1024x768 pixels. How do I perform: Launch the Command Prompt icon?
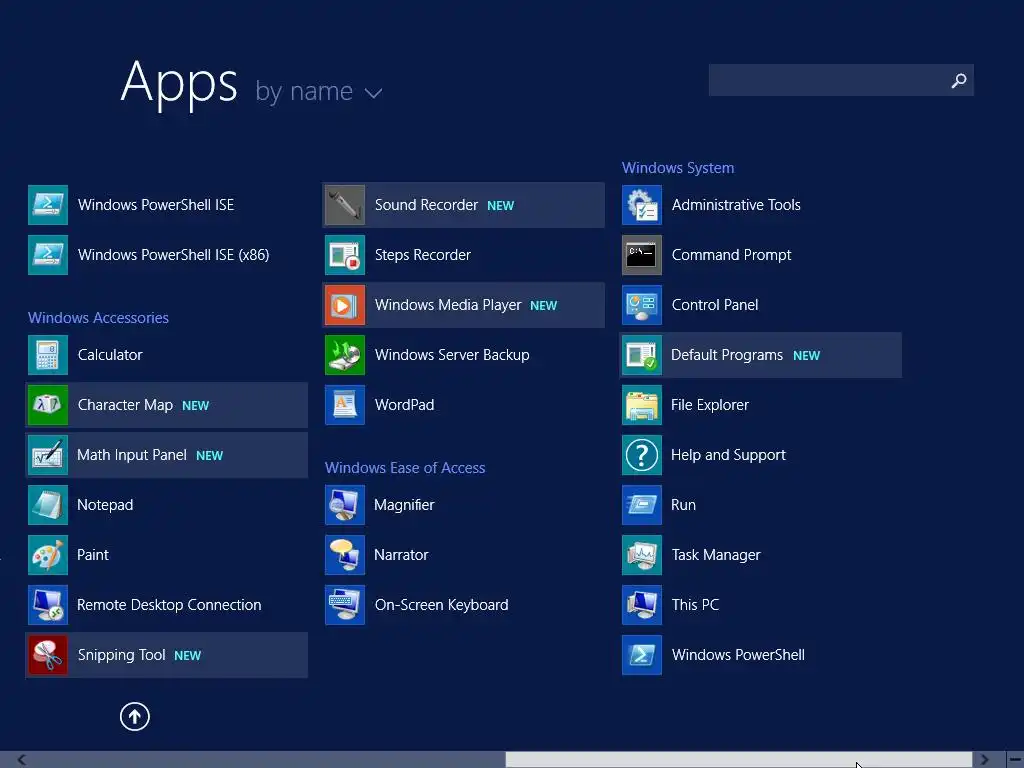642,255
